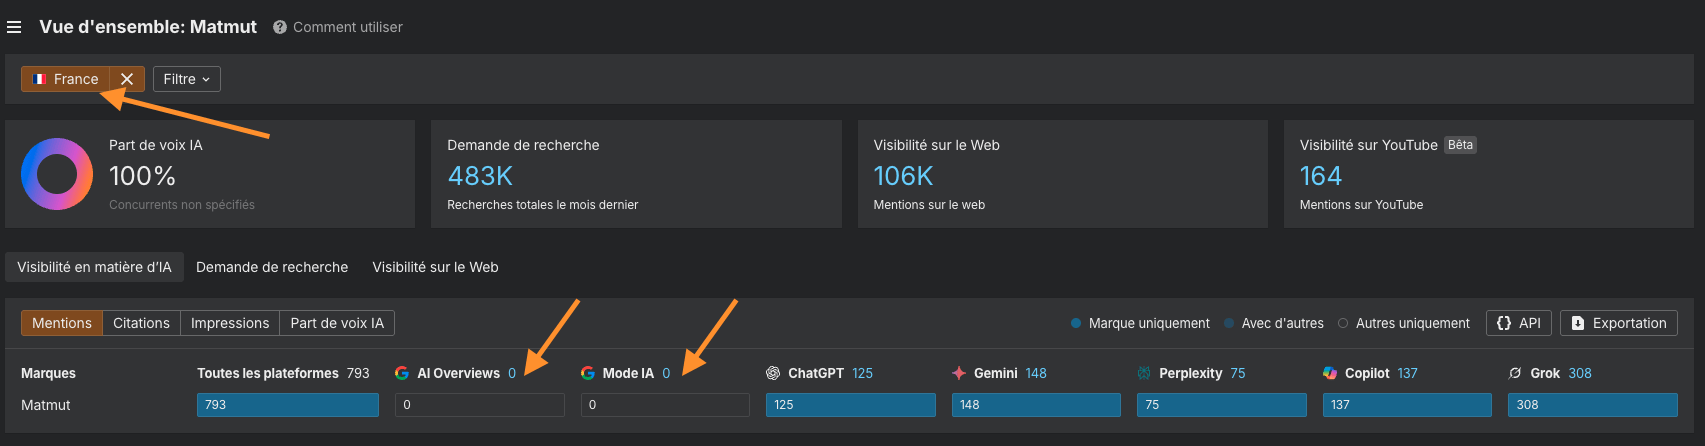
Task: Click the Copilot count 137
Action: click(x=1407, y=373)
